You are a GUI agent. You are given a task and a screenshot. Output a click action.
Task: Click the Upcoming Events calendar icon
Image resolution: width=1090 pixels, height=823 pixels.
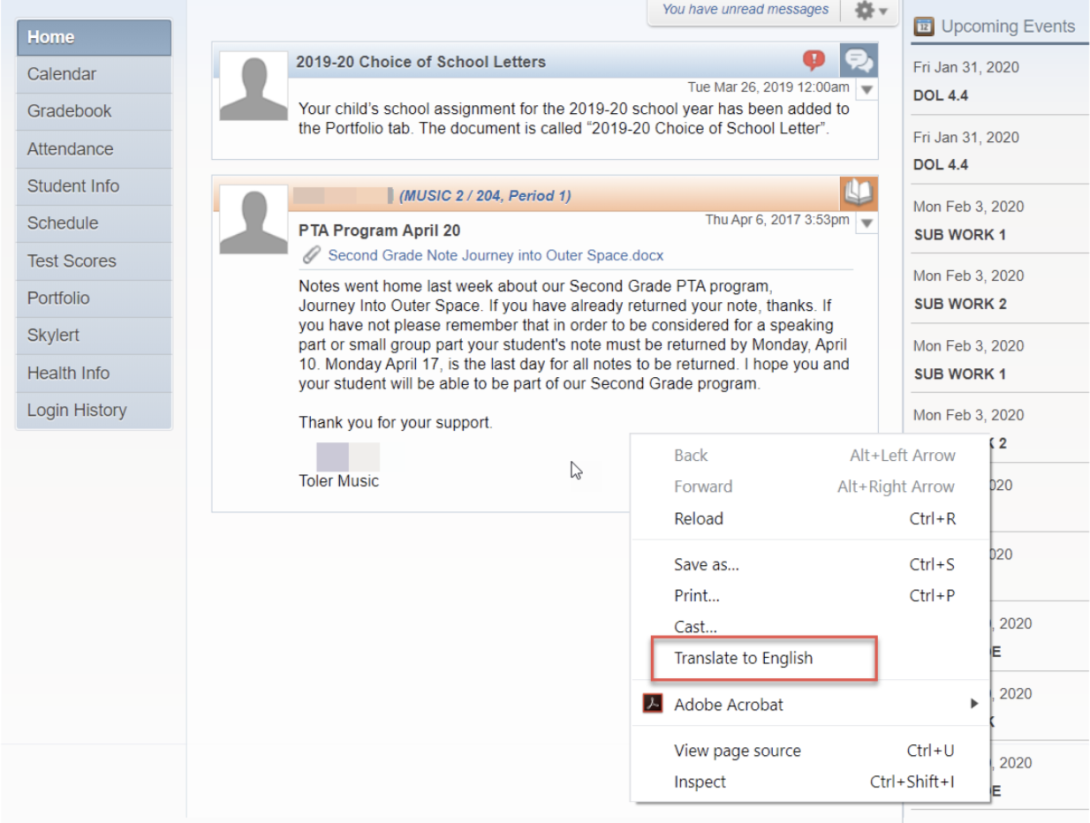click(925, 27)
